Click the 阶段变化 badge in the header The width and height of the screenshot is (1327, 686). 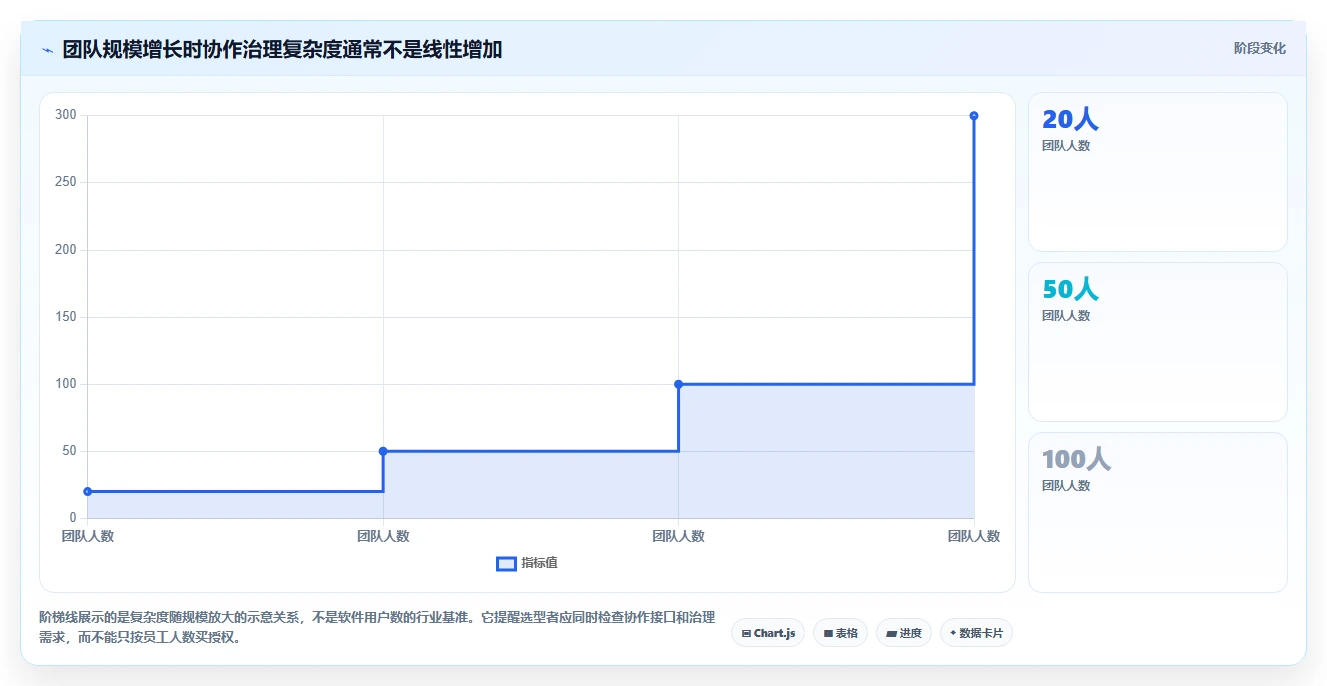pos(1259,48)
